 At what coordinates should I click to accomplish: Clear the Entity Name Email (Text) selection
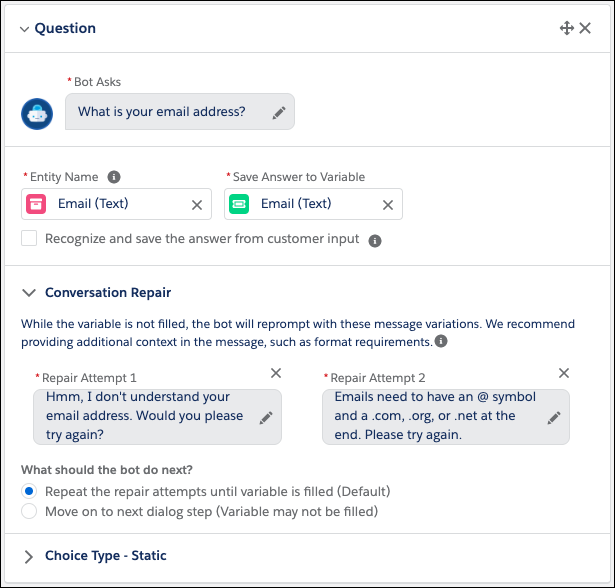pyautogui.click(x=197, y=204)
